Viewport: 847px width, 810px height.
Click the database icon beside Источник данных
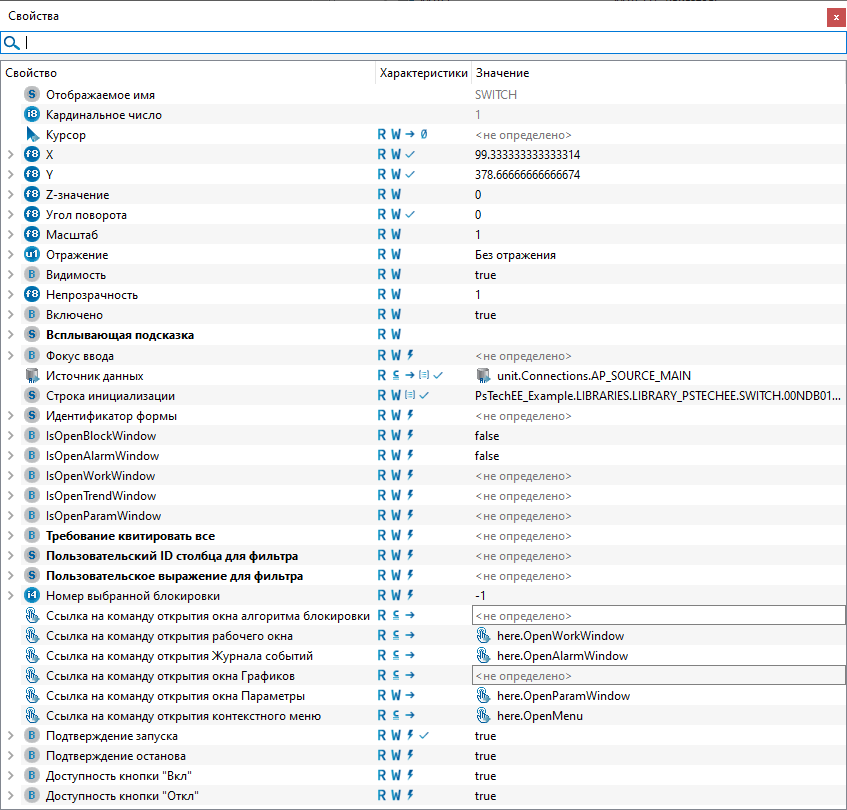click(32, 376)
